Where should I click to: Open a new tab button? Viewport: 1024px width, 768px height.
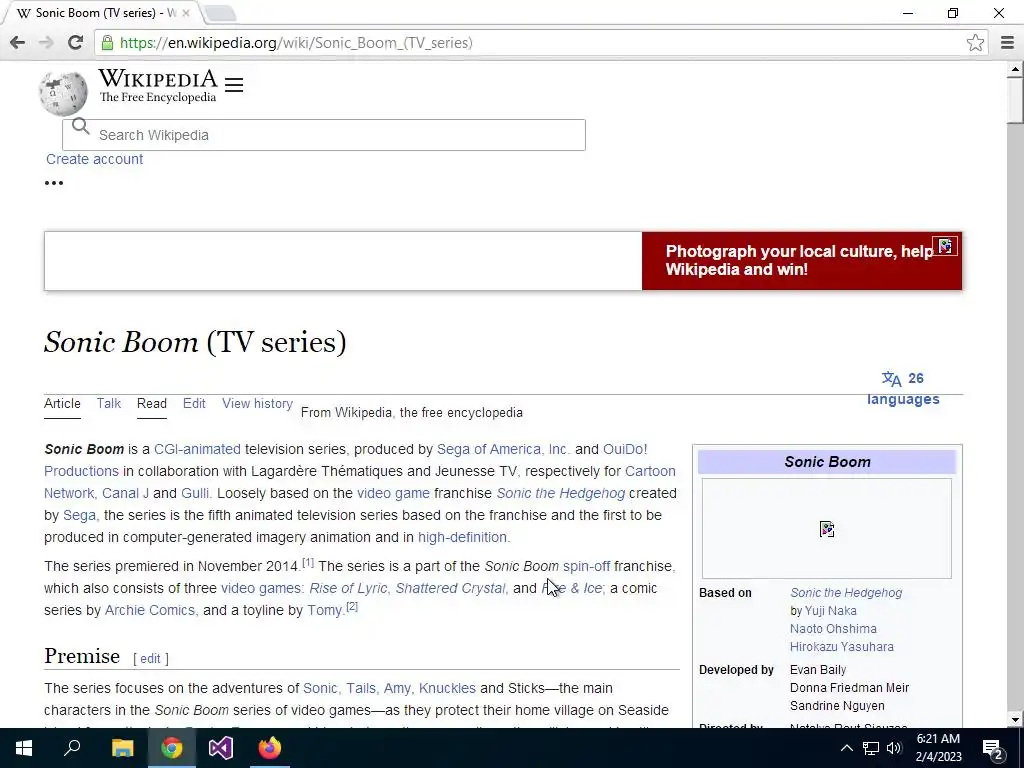(219, 13)
